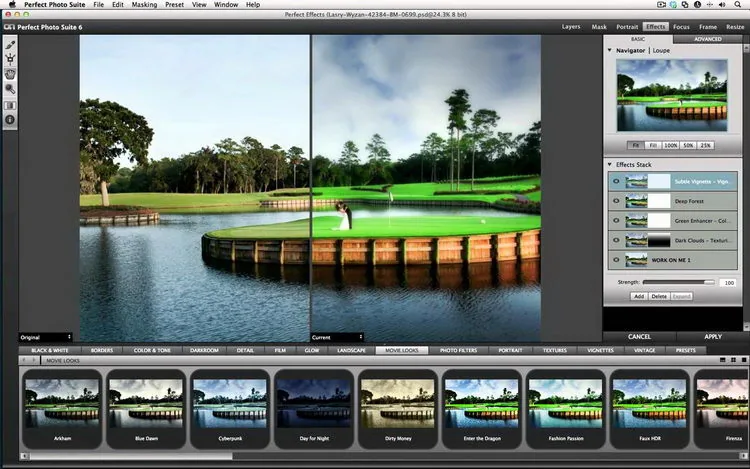Hide the Deep Forest effect layer
750x469 pixels.
[x=616, y=201]
